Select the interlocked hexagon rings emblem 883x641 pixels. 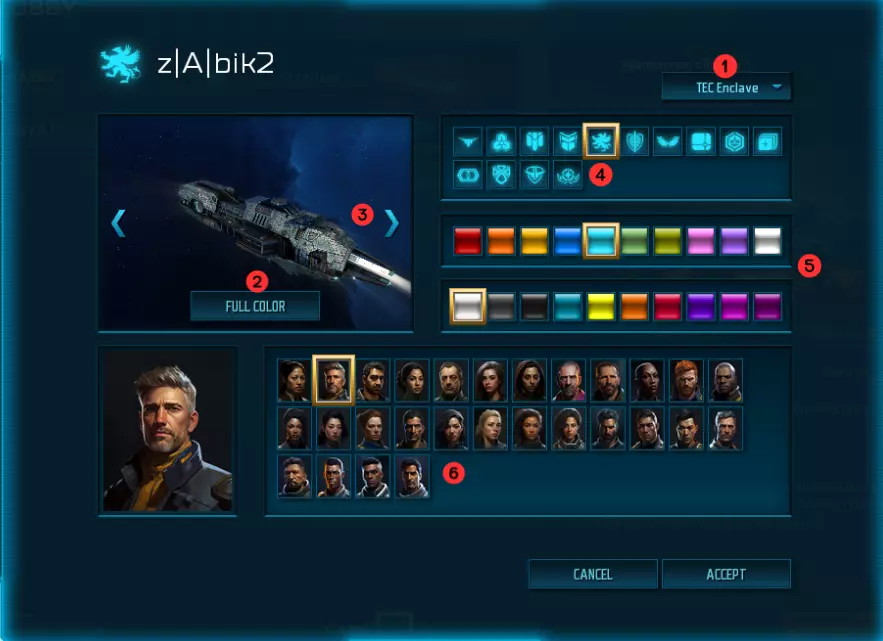468,175
